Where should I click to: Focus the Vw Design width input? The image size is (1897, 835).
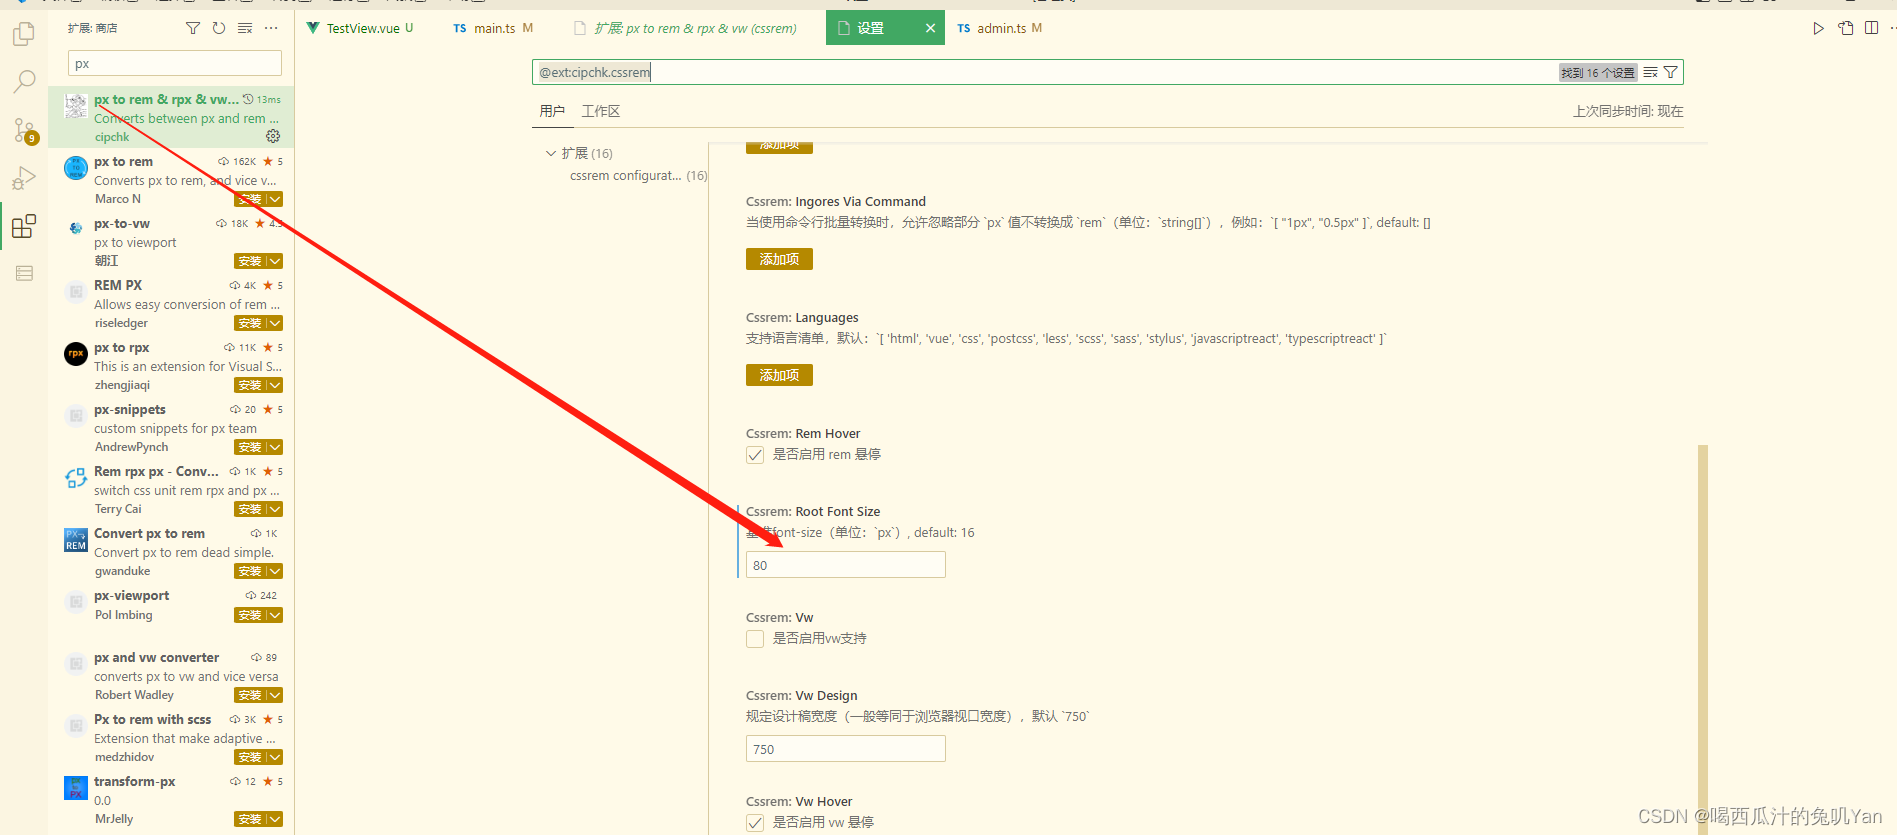[846, 749]
